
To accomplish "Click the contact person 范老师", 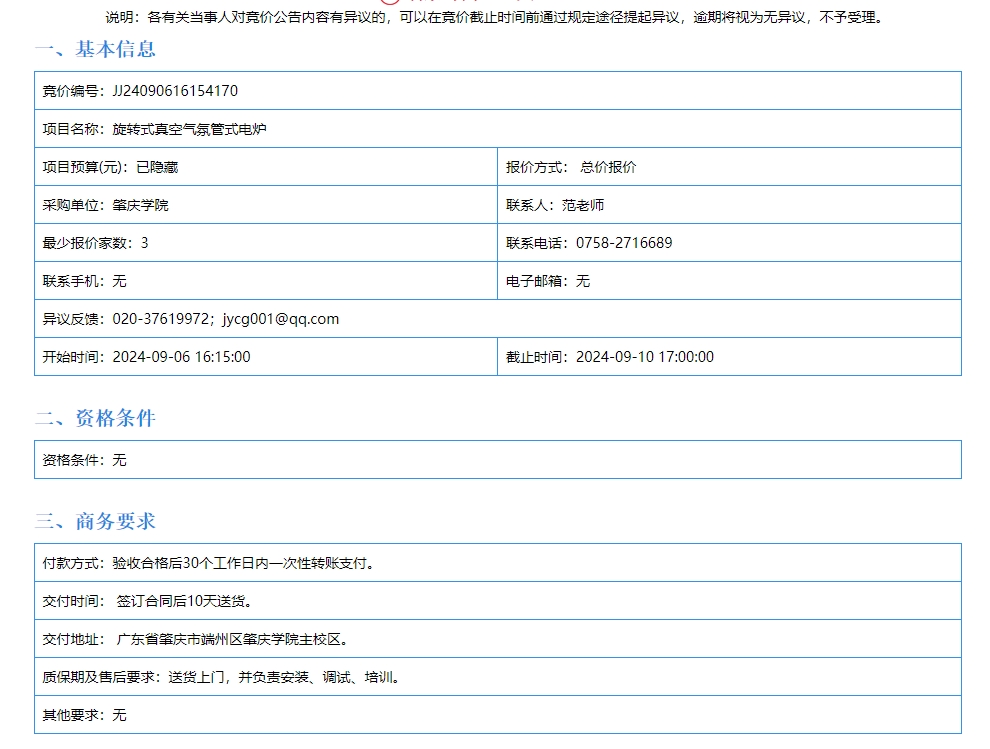I will point(583,205).
